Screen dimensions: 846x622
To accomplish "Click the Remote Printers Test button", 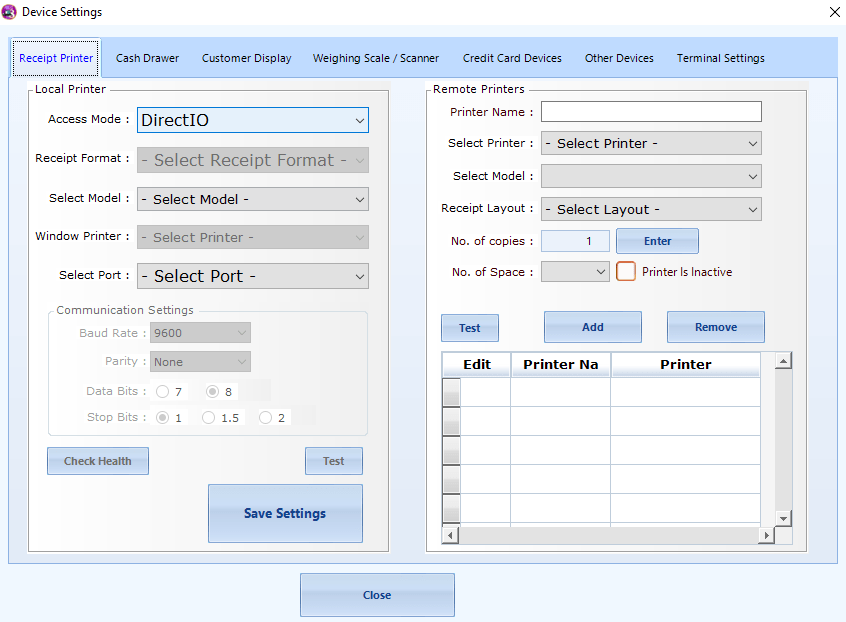I will click(469, 328).
